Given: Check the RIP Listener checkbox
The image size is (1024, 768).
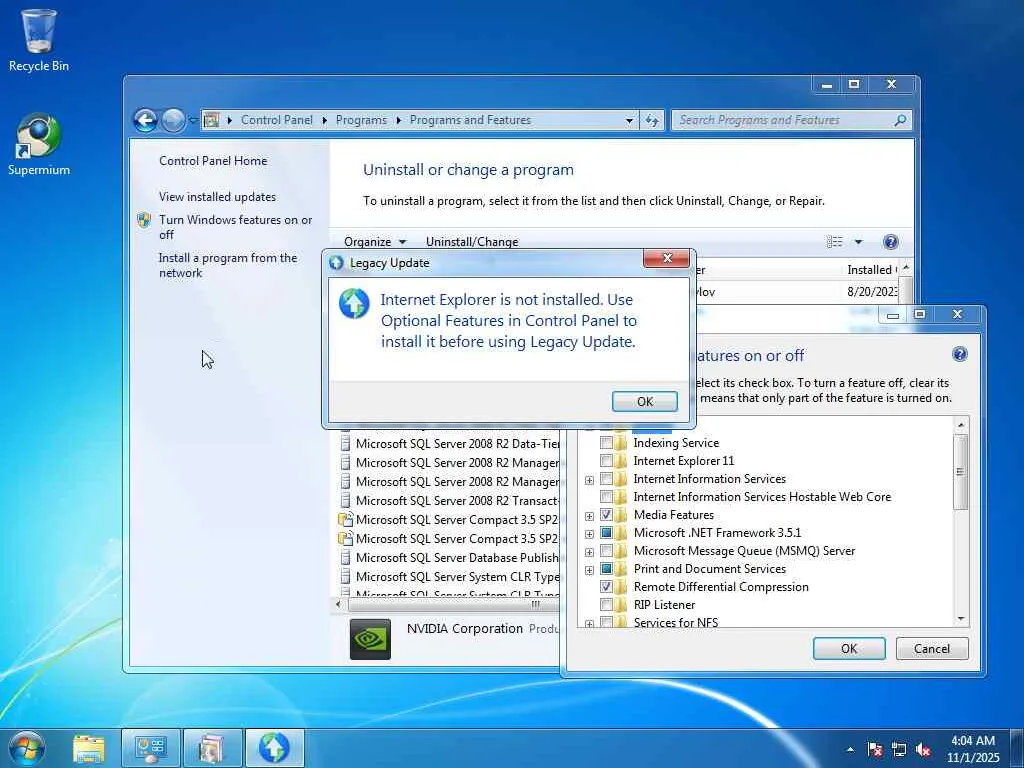Looking at the screenshot, I should click(606, 605).
